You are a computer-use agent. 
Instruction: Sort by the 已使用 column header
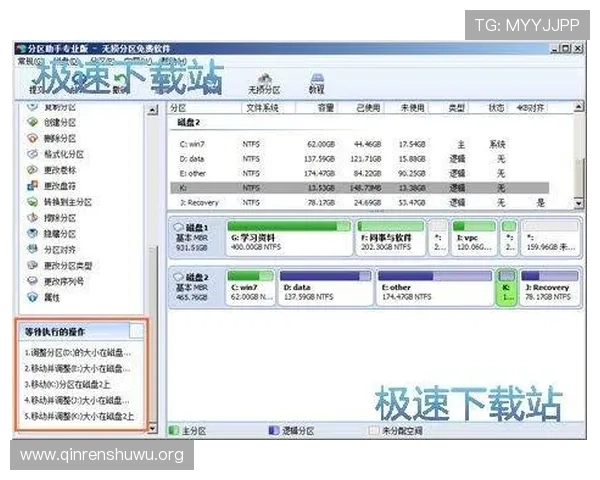click(x=362, y=108)
